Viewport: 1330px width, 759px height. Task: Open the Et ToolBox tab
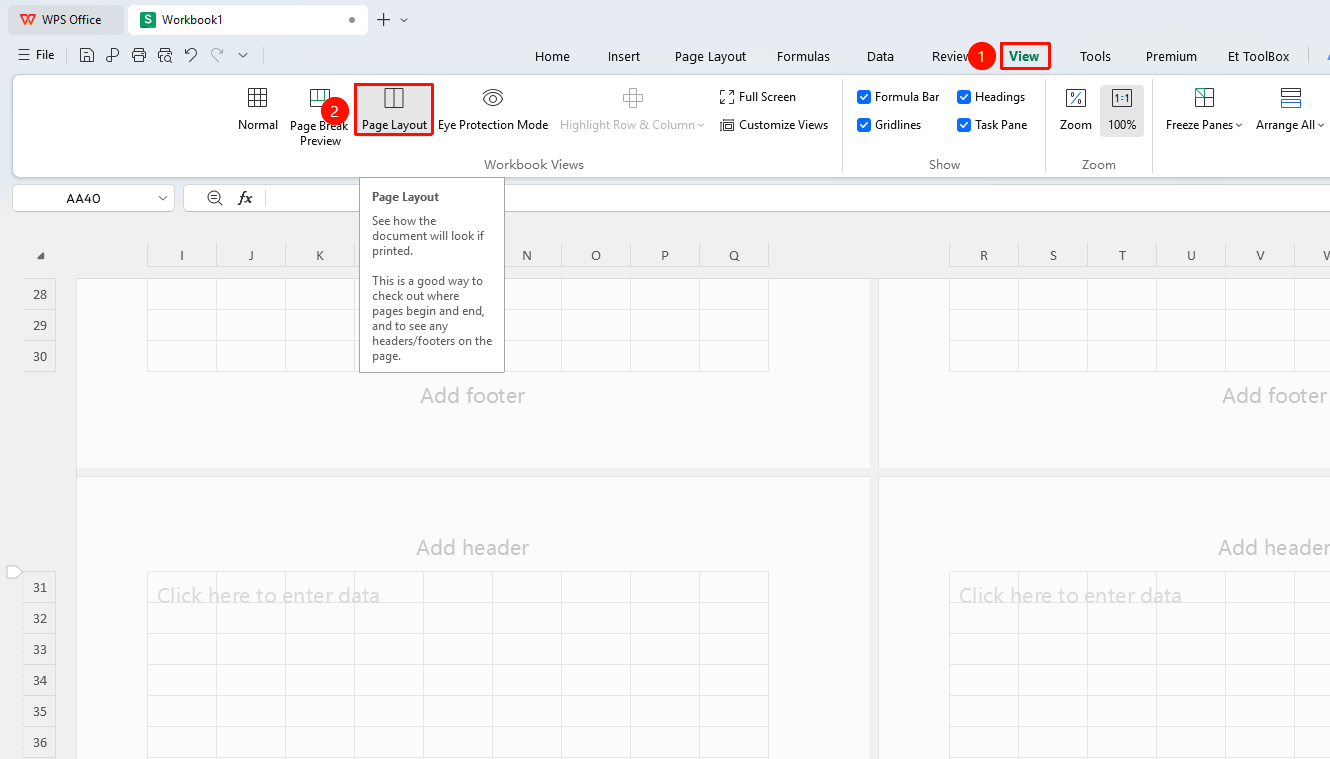pyautogui.click(x=1259, y=56)
